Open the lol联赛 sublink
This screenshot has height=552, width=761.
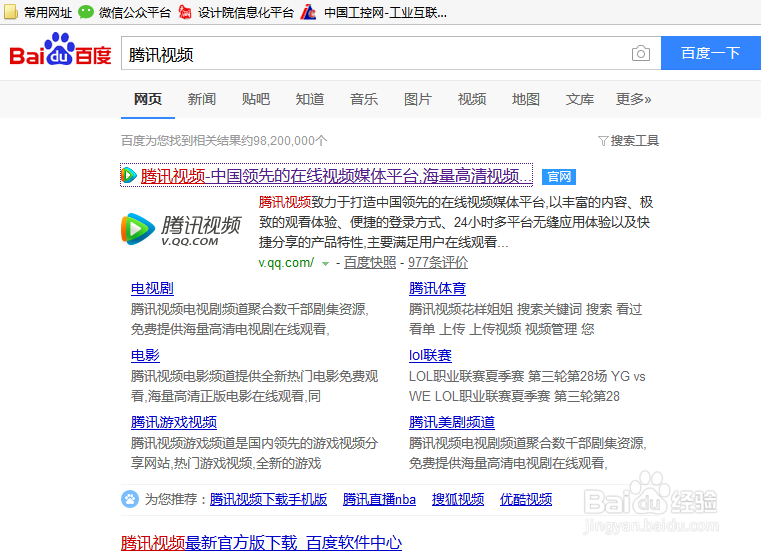tap(430, 355)
